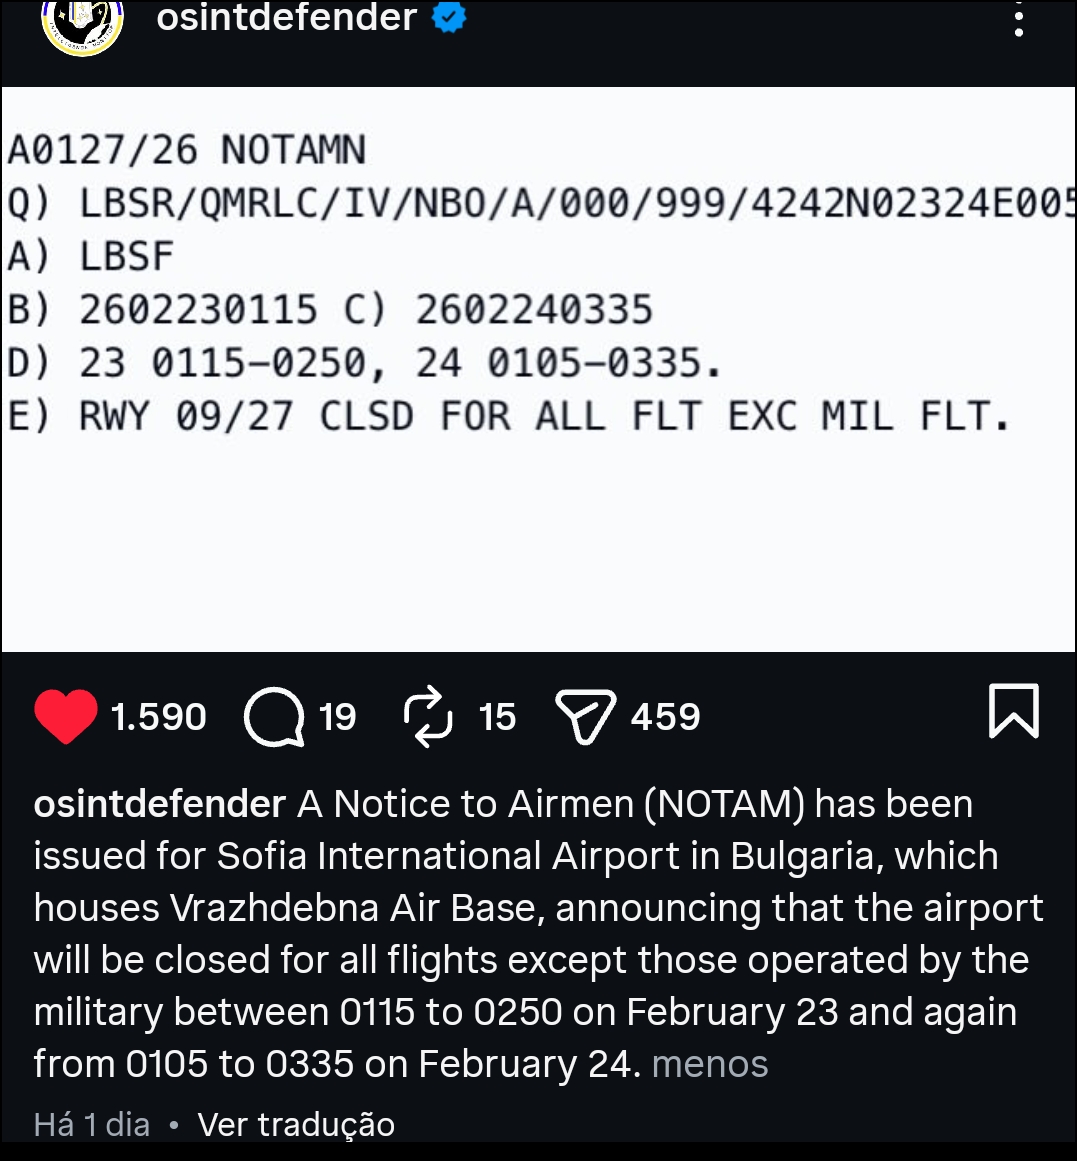This screenshot has width=1077, height=1161.
Task: View the 1.590 likes list
Action: (x=159, y=717)
